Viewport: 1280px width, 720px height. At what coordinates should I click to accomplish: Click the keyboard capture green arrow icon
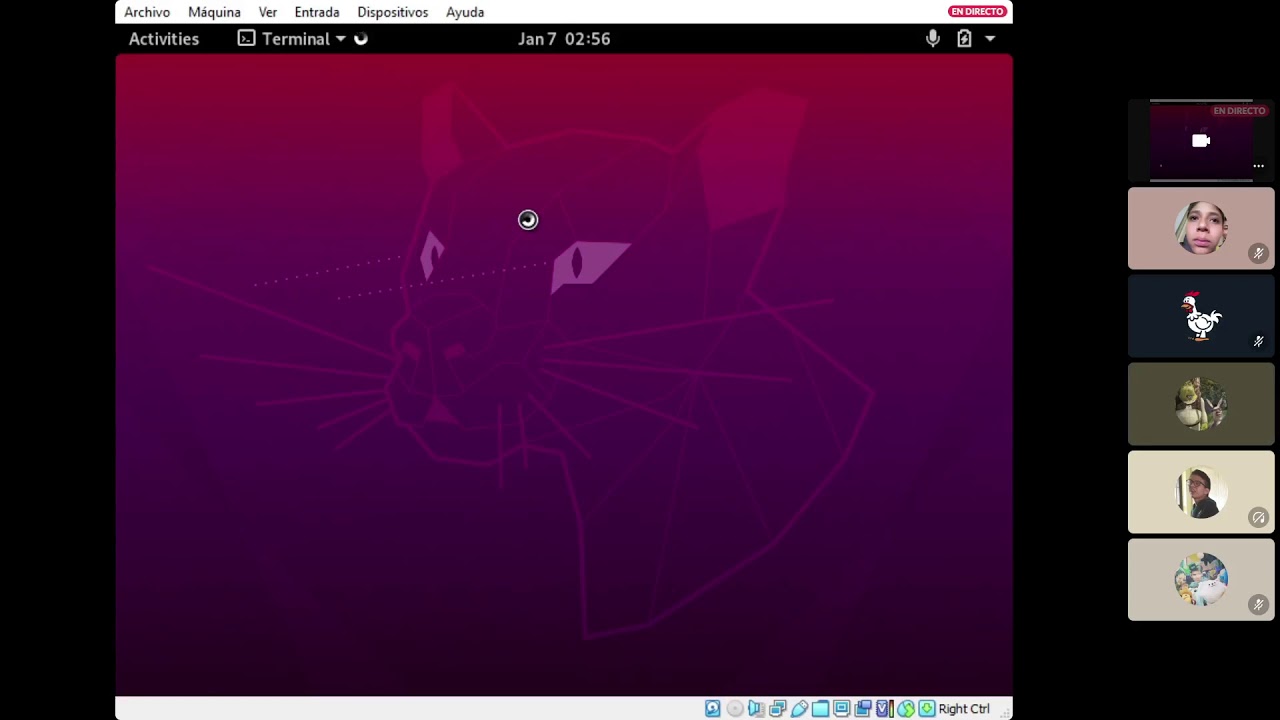pyautogui.click(x=927, y=708)
